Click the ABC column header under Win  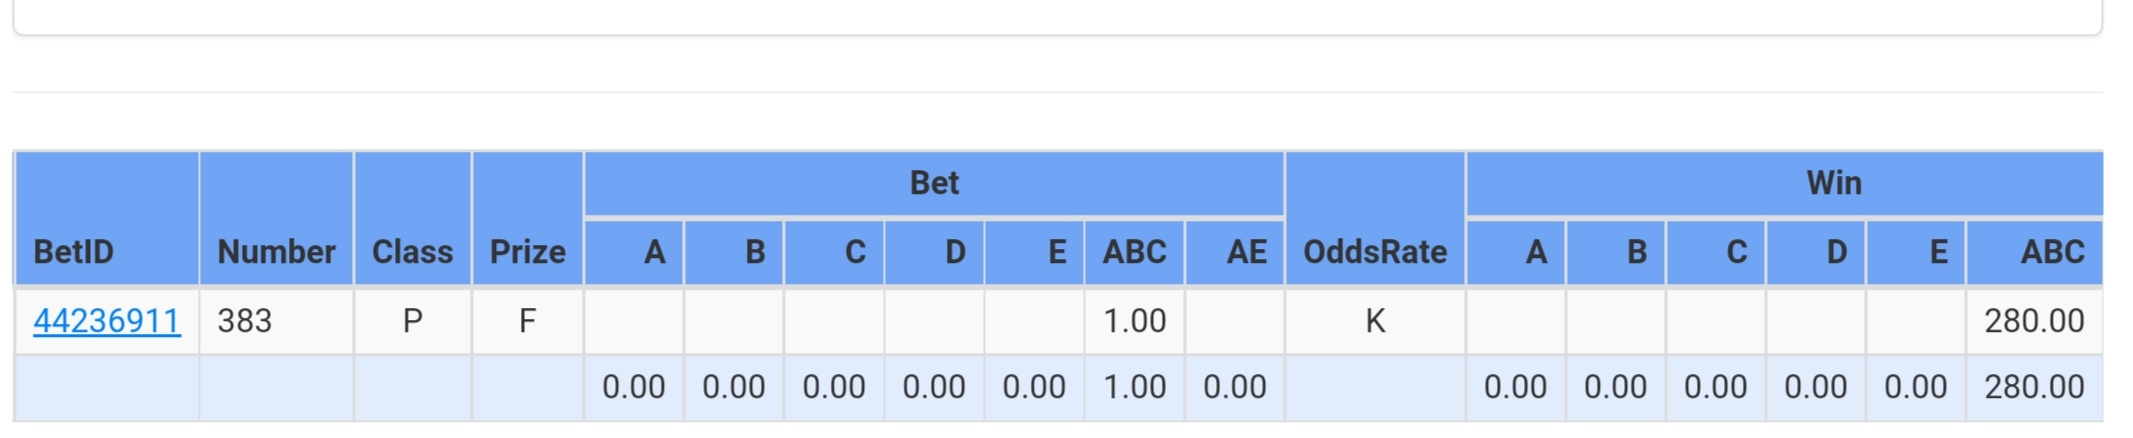tap(2052, 251)
